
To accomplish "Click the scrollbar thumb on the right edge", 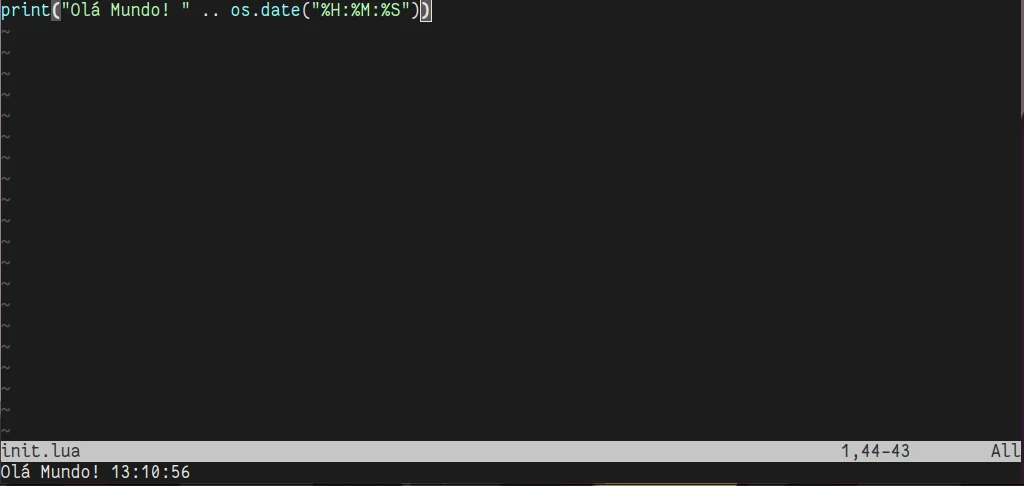I will [x=1021, y=59].
